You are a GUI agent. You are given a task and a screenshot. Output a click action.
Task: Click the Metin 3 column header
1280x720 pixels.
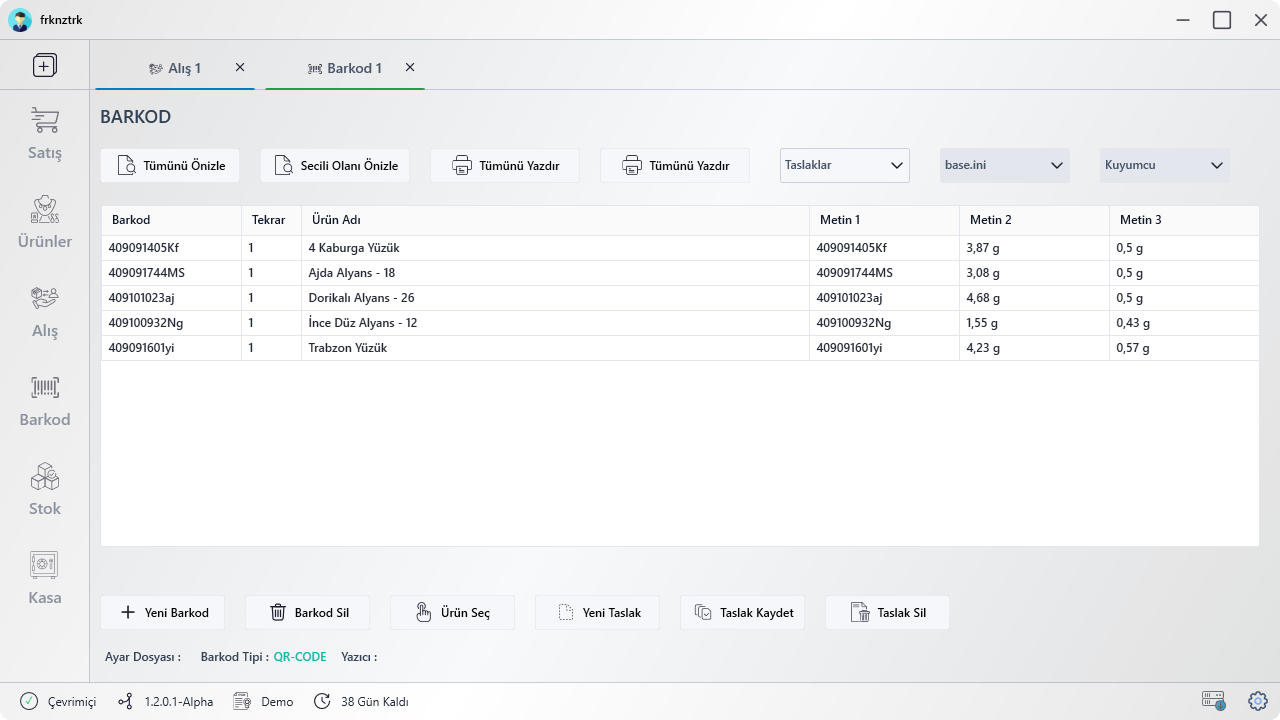[x=1184, y=220]
